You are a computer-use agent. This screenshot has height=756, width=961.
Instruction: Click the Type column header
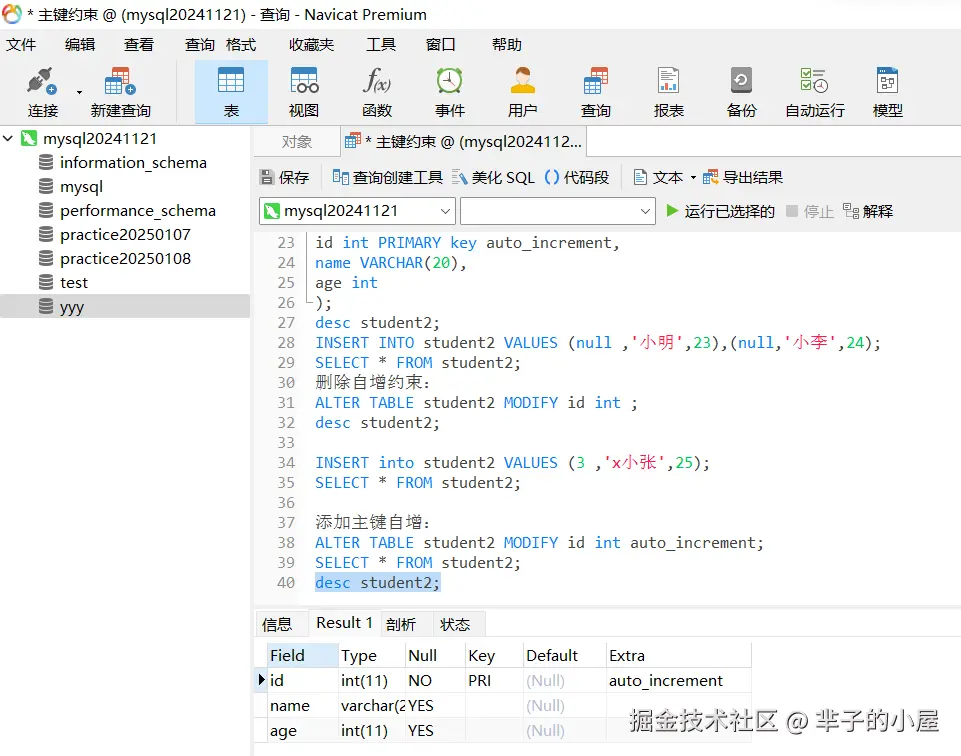(x=372, y=656)
